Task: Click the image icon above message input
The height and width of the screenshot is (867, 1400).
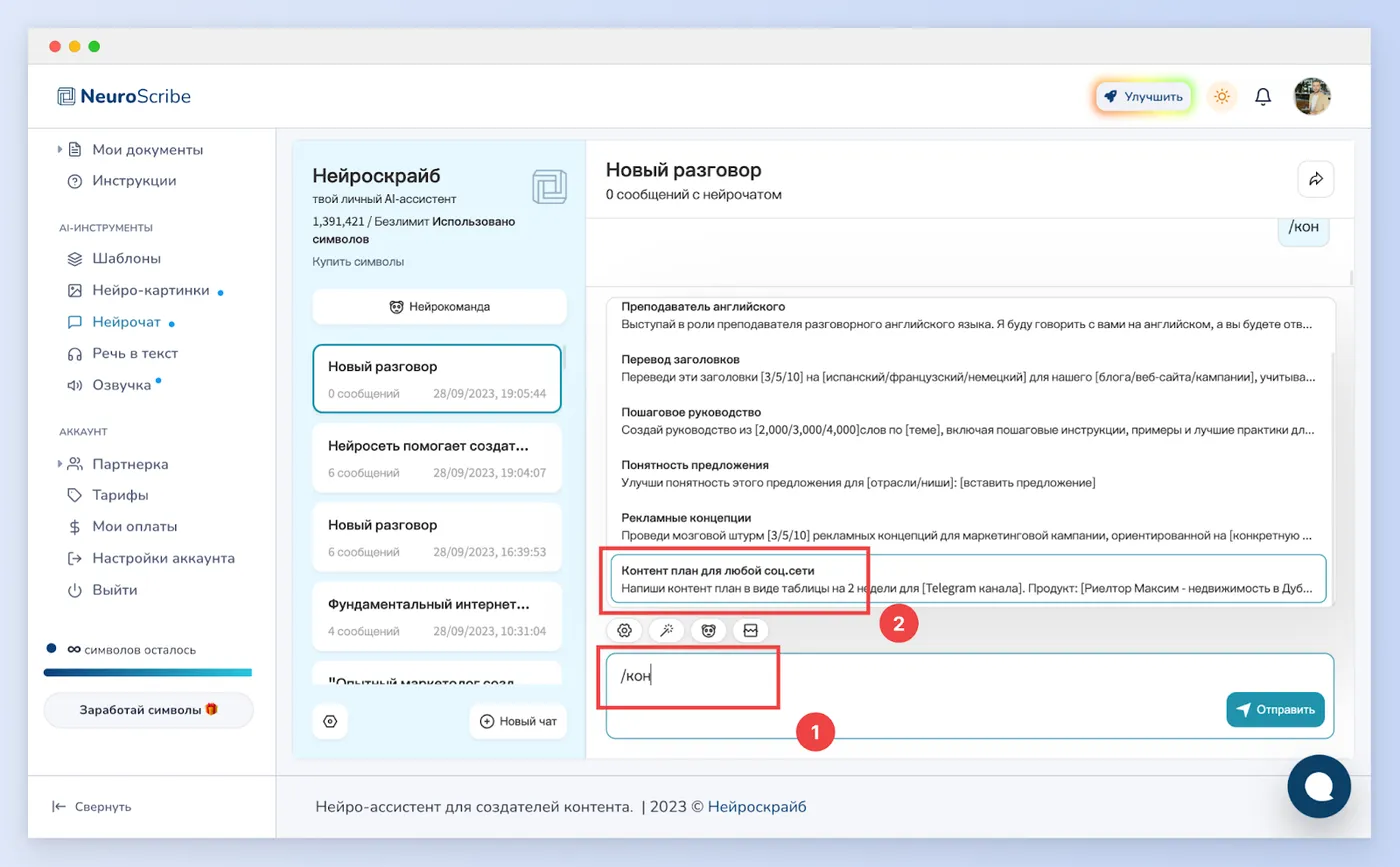Action: tap(750, 630)
